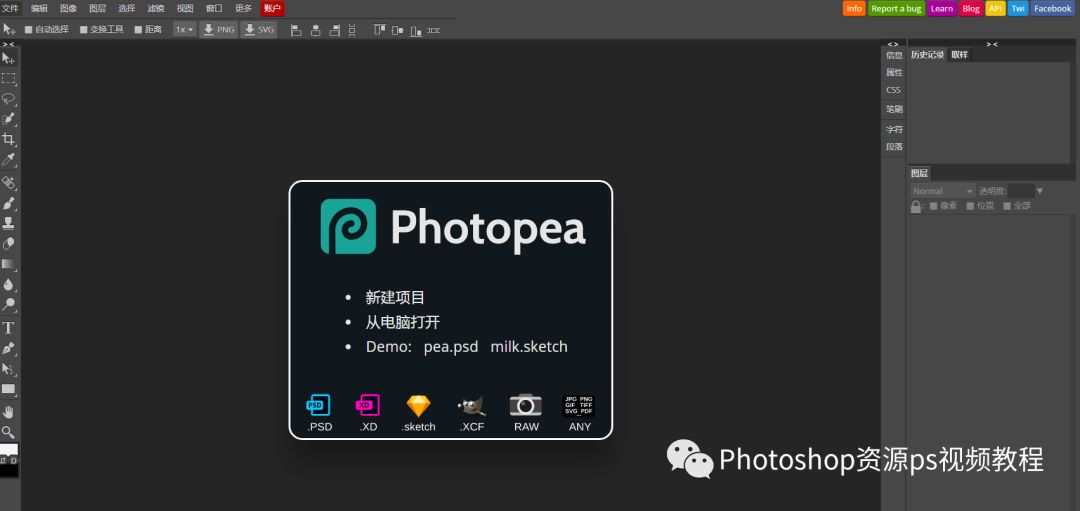Switch to the 历史记录 tab
Viewport: 1080px width, 511px height.
pos(927,55)
